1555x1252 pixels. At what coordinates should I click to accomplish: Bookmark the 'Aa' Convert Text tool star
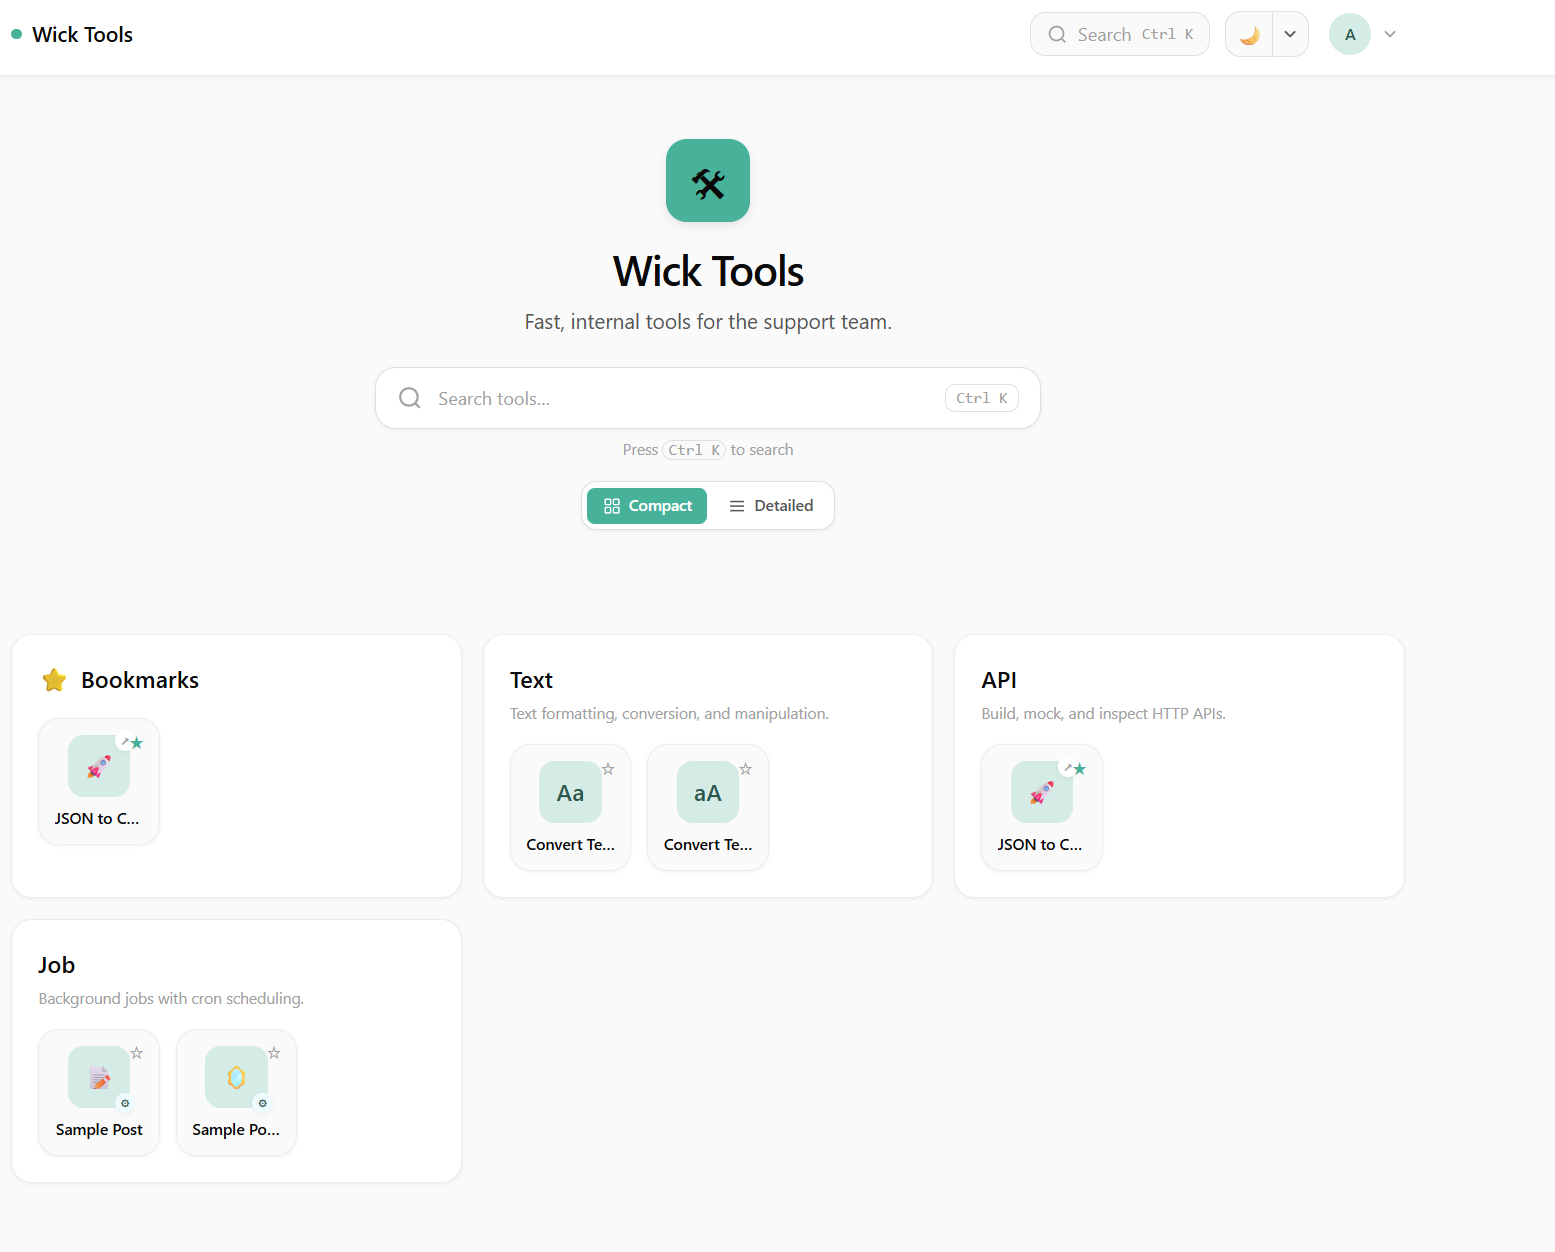(608, 769)
